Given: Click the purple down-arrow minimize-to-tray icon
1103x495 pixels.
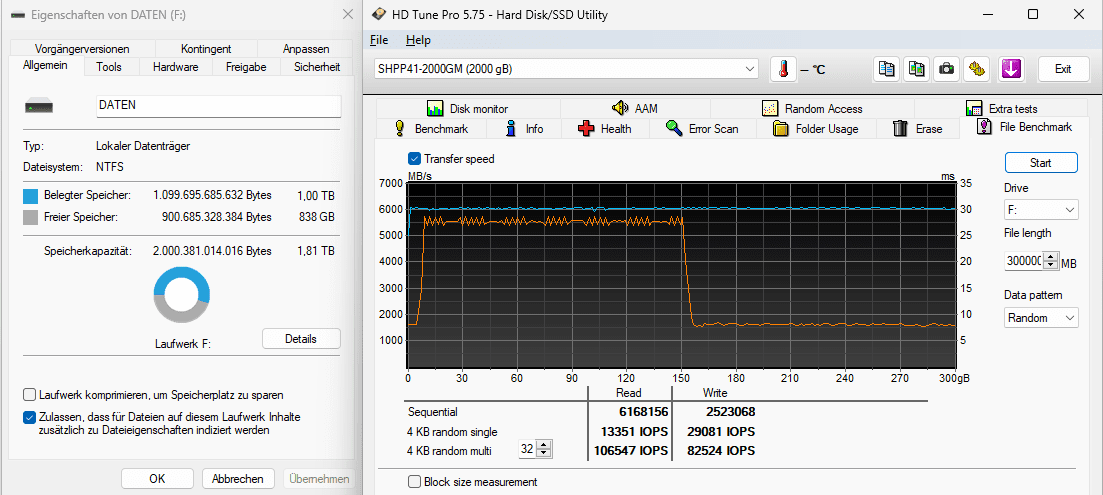Looking at the screenshot, I should point(1011,69).
